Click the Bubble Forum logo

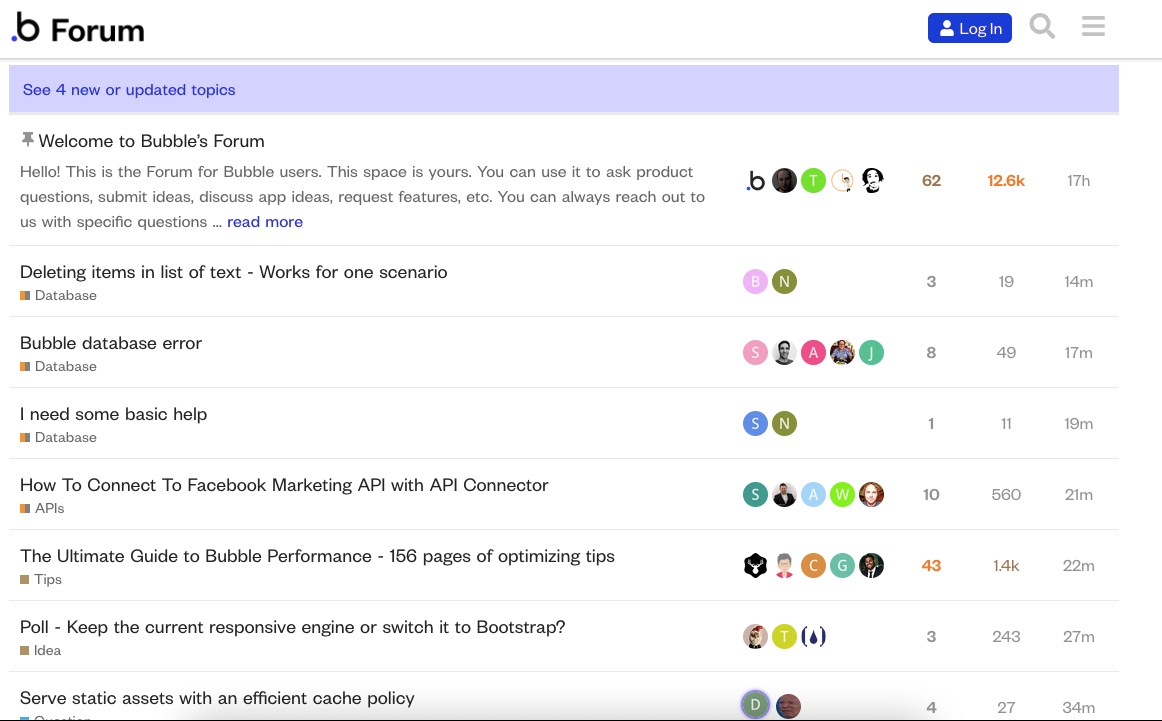coord(78,29)
